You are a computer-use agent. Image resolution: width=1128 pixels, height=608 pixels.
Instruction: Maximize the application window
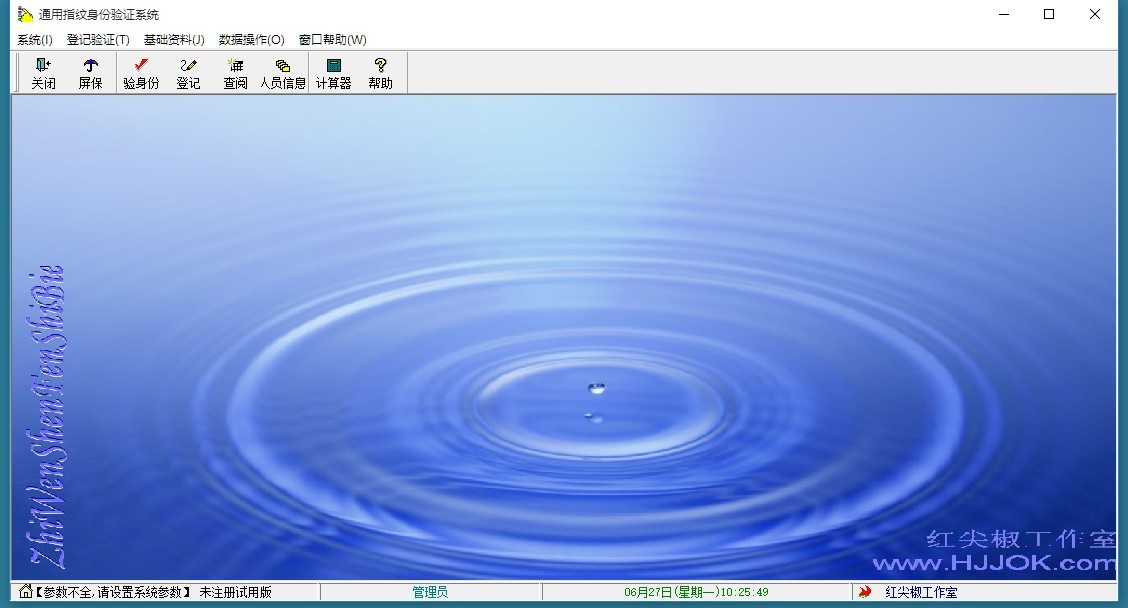tap(1049, 14)
